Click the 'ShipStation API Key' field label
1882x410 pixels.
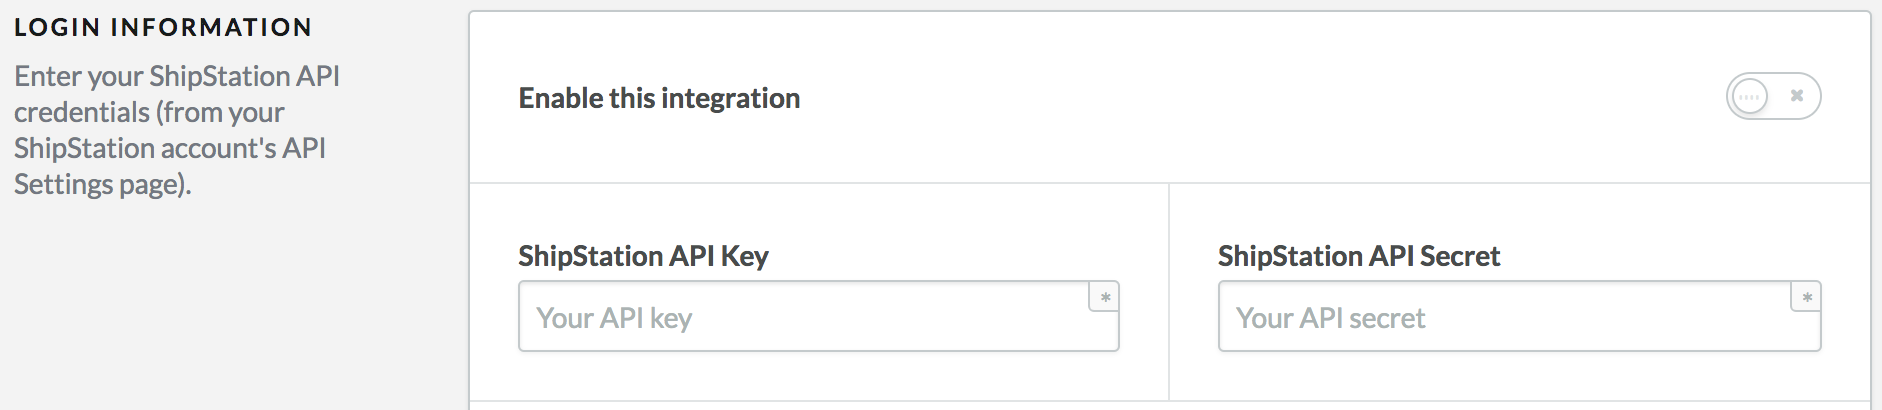(x=643, y=256)
